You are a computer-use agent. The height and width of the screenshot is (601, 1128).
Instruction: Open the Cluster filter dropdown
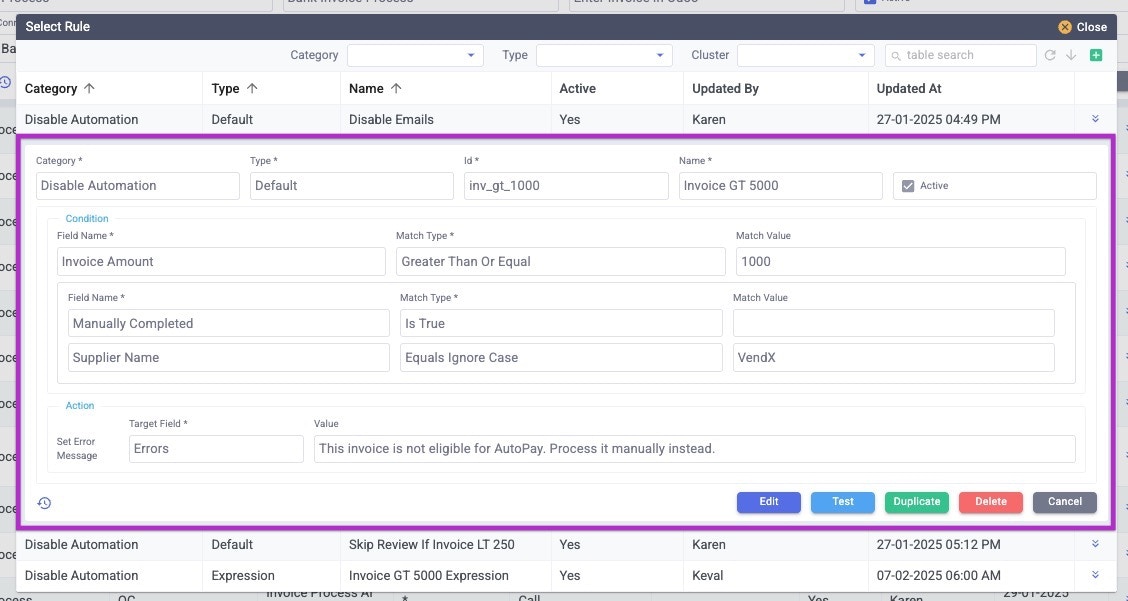(x=806, y=55)
